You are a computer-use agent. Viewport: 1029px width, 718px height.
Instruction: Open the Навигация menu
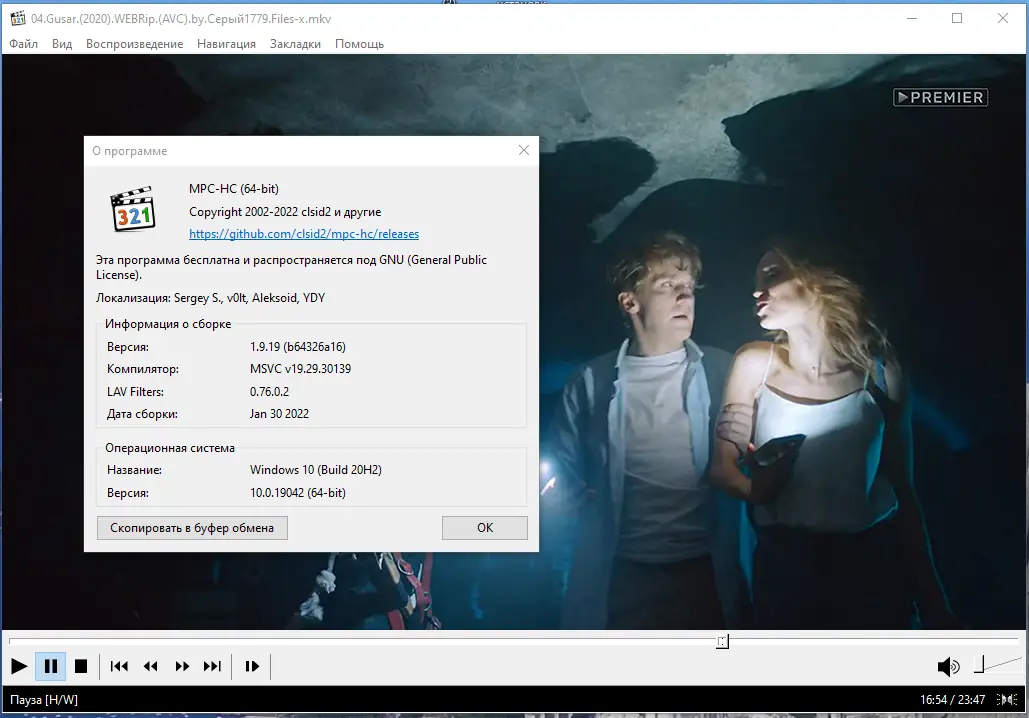click(x=226, y=44)
